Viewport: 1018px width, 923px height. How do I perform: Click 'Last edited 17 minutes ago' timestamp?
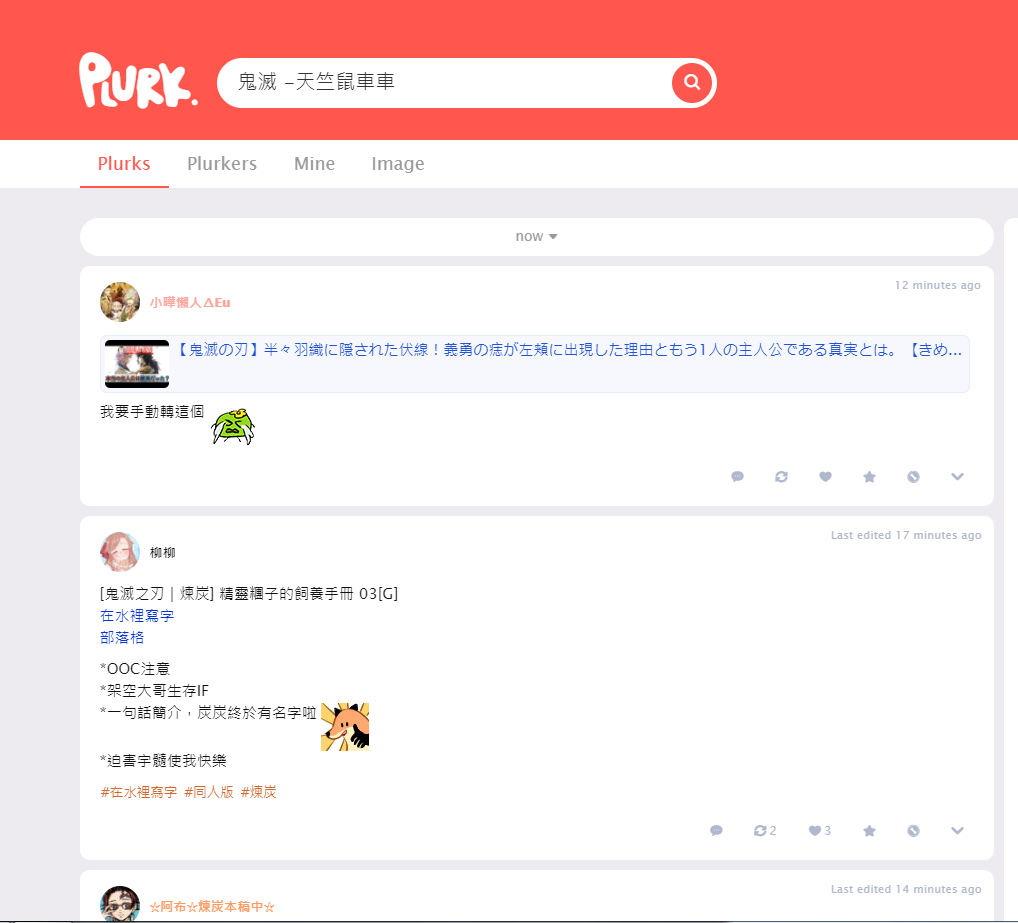point(906,535)
